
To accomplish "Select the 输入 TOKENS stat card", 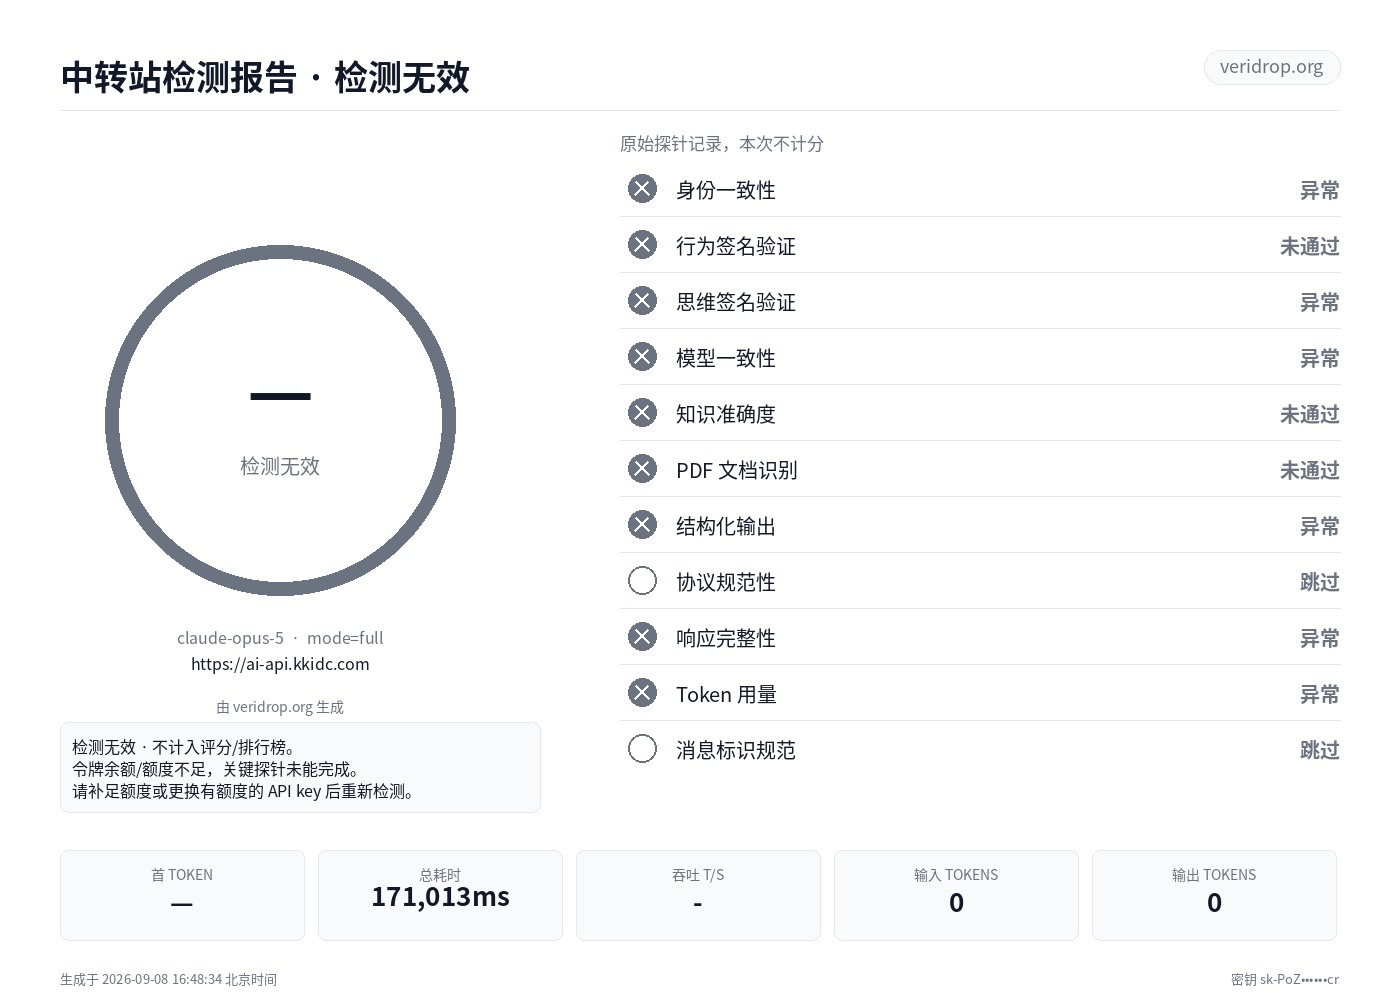I will (956, 895).
